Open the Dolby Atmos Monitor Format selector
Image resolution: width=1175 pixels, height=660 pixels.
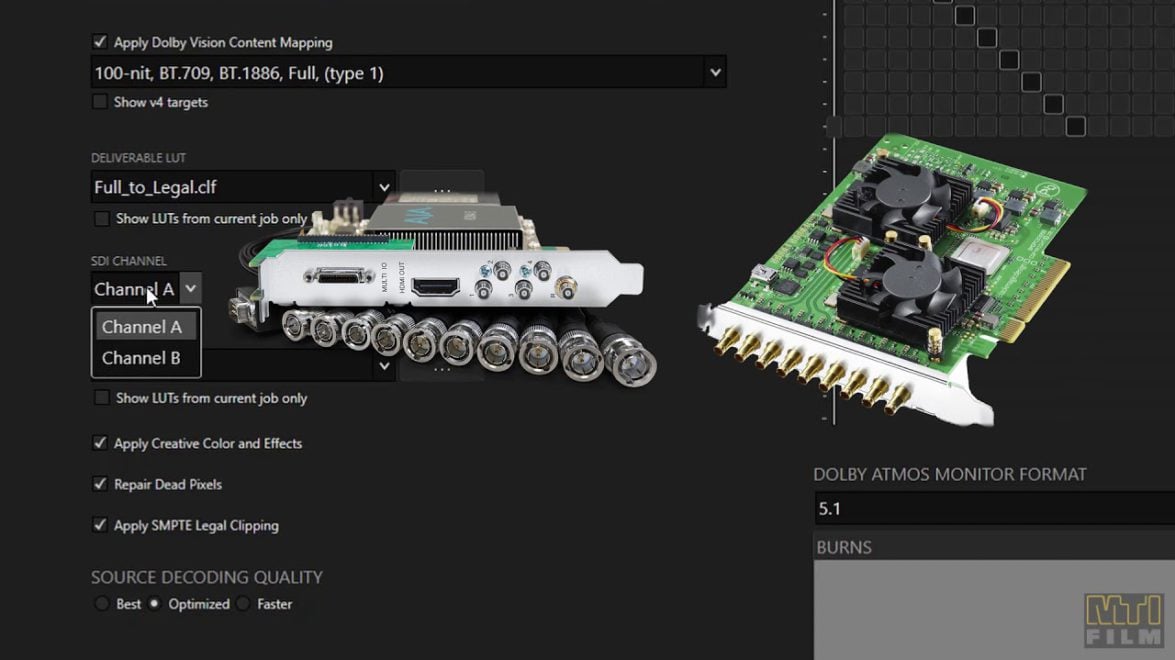[990, 508]
